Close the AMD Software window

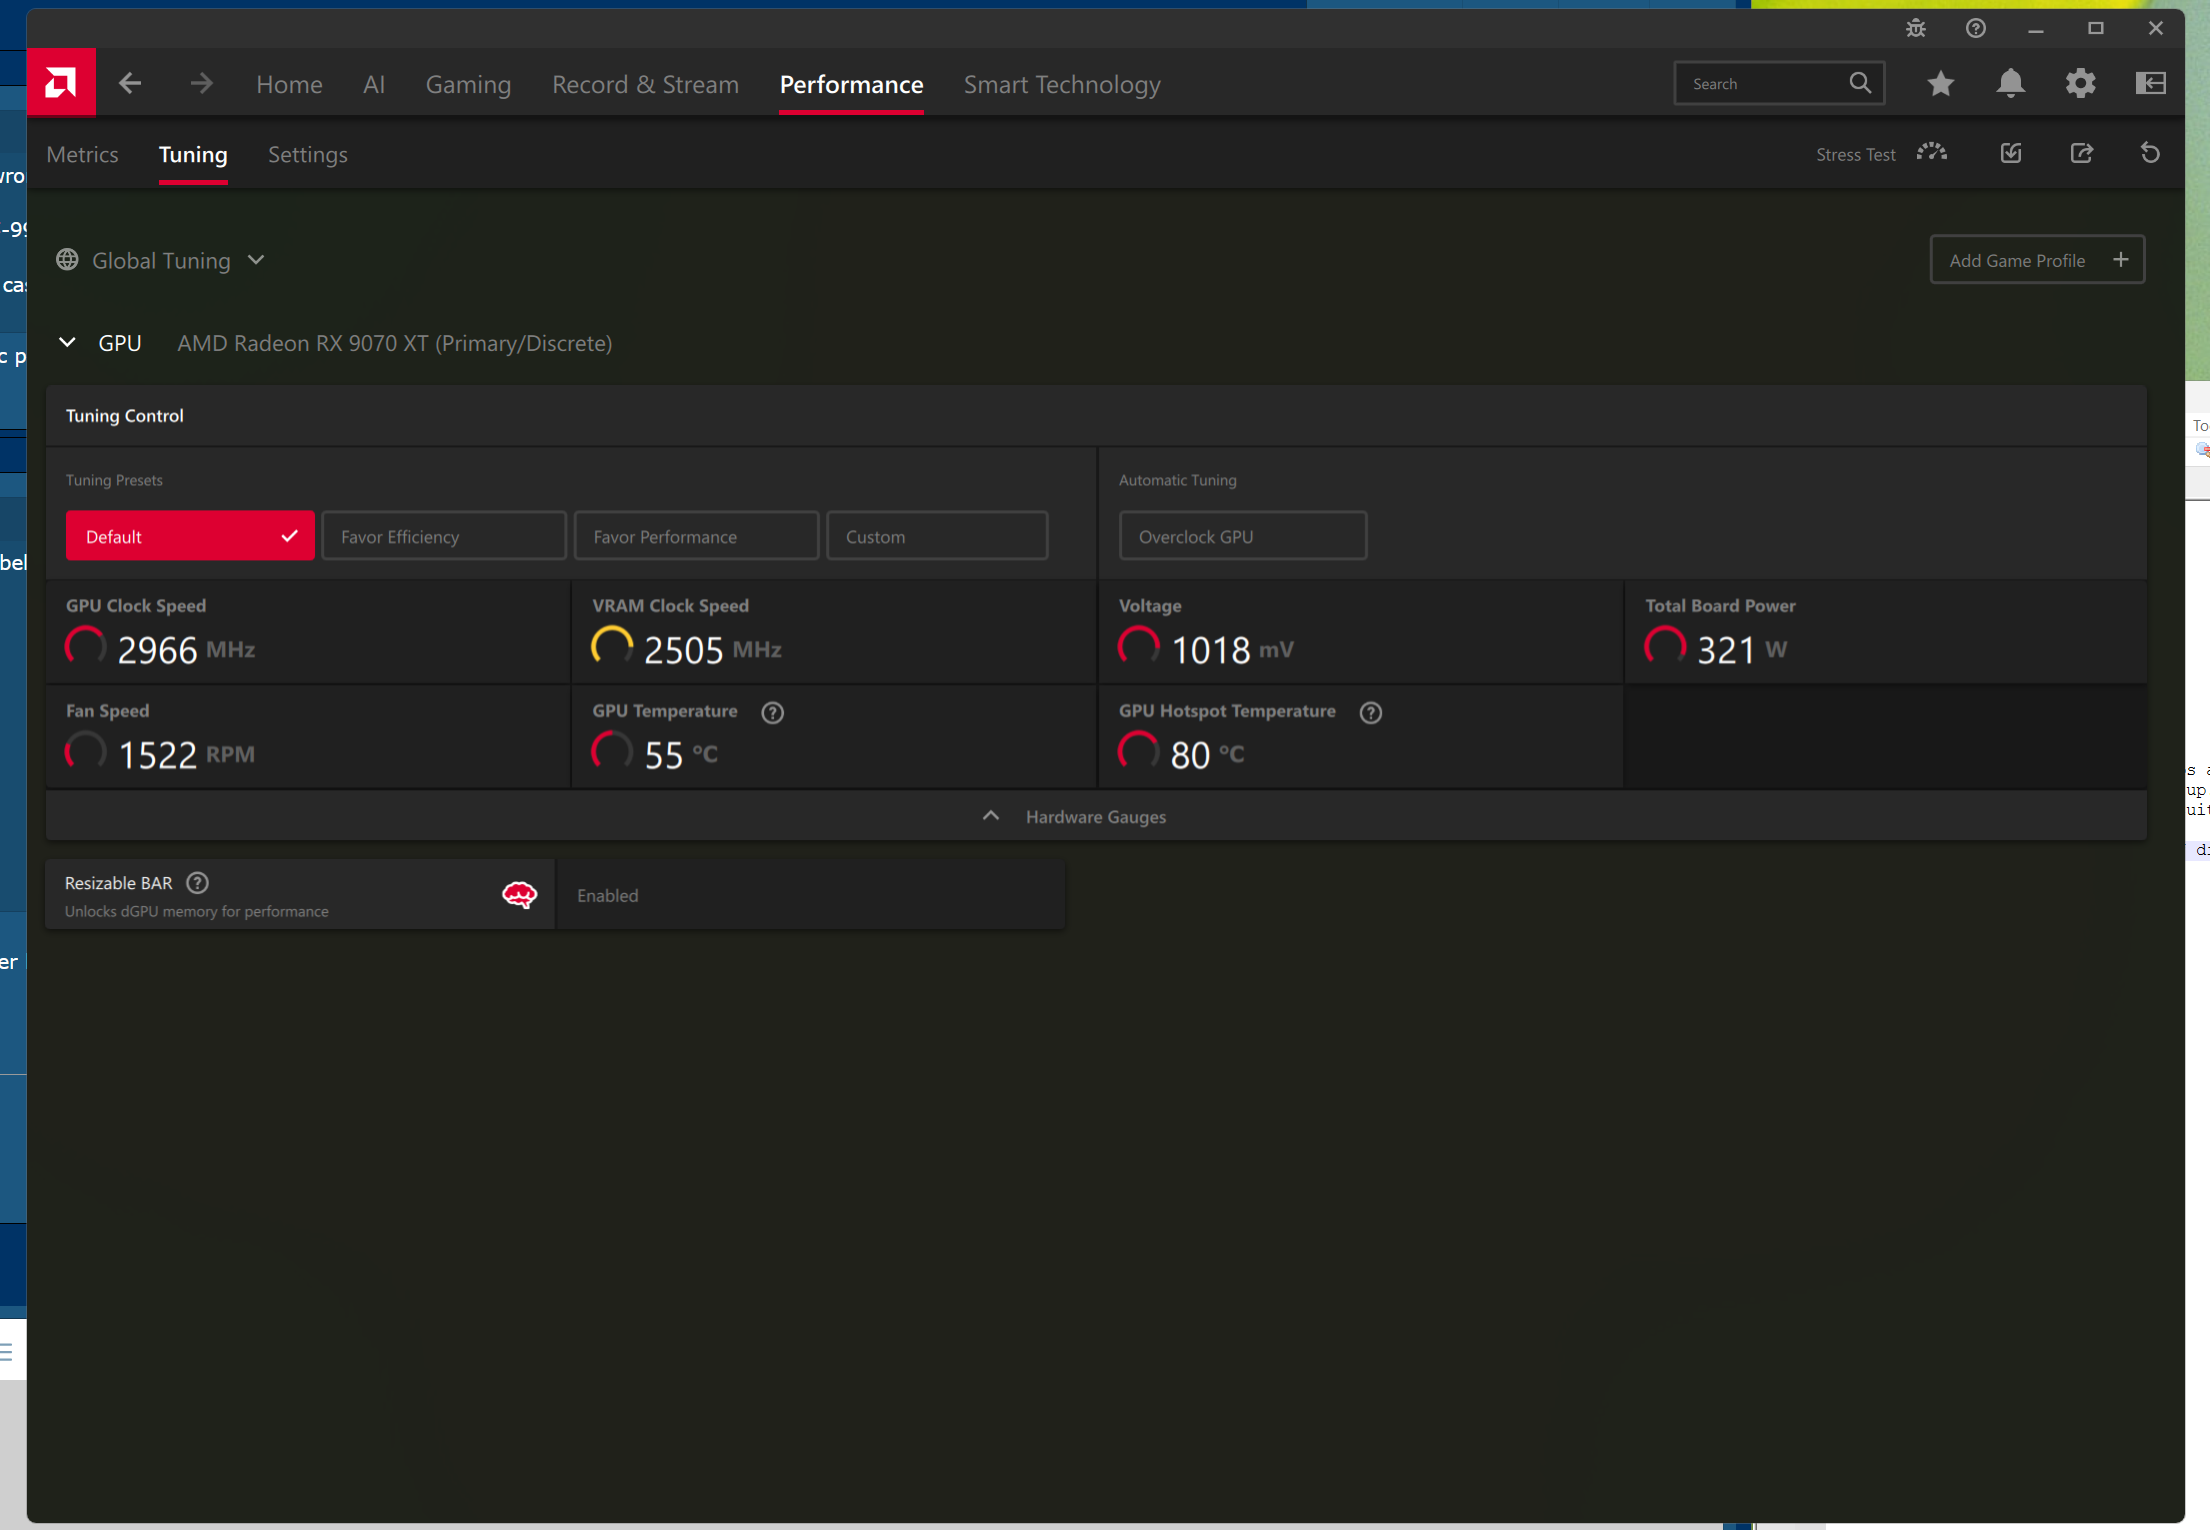(x=2155, y=29)
